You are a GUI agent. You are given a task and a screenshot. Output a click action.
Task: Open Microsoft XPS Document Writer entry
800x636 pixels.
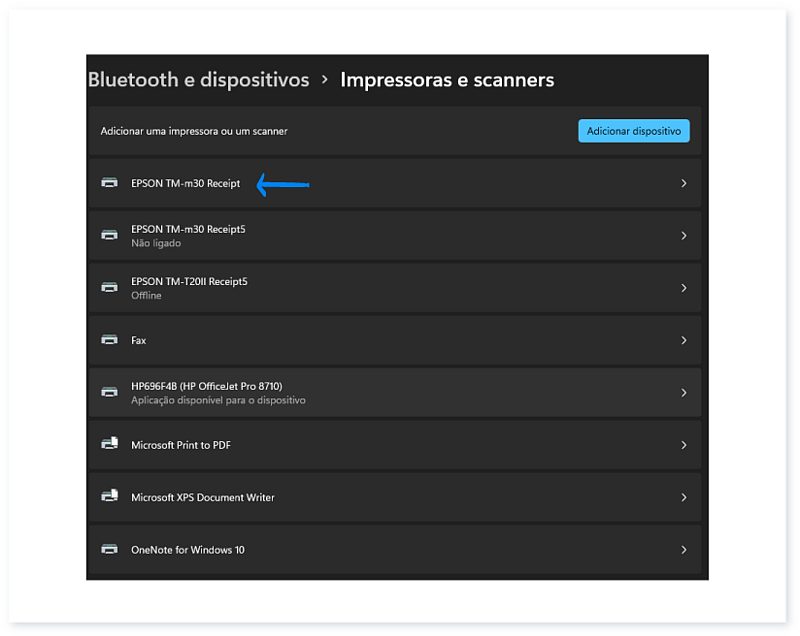tap(203, 497)
